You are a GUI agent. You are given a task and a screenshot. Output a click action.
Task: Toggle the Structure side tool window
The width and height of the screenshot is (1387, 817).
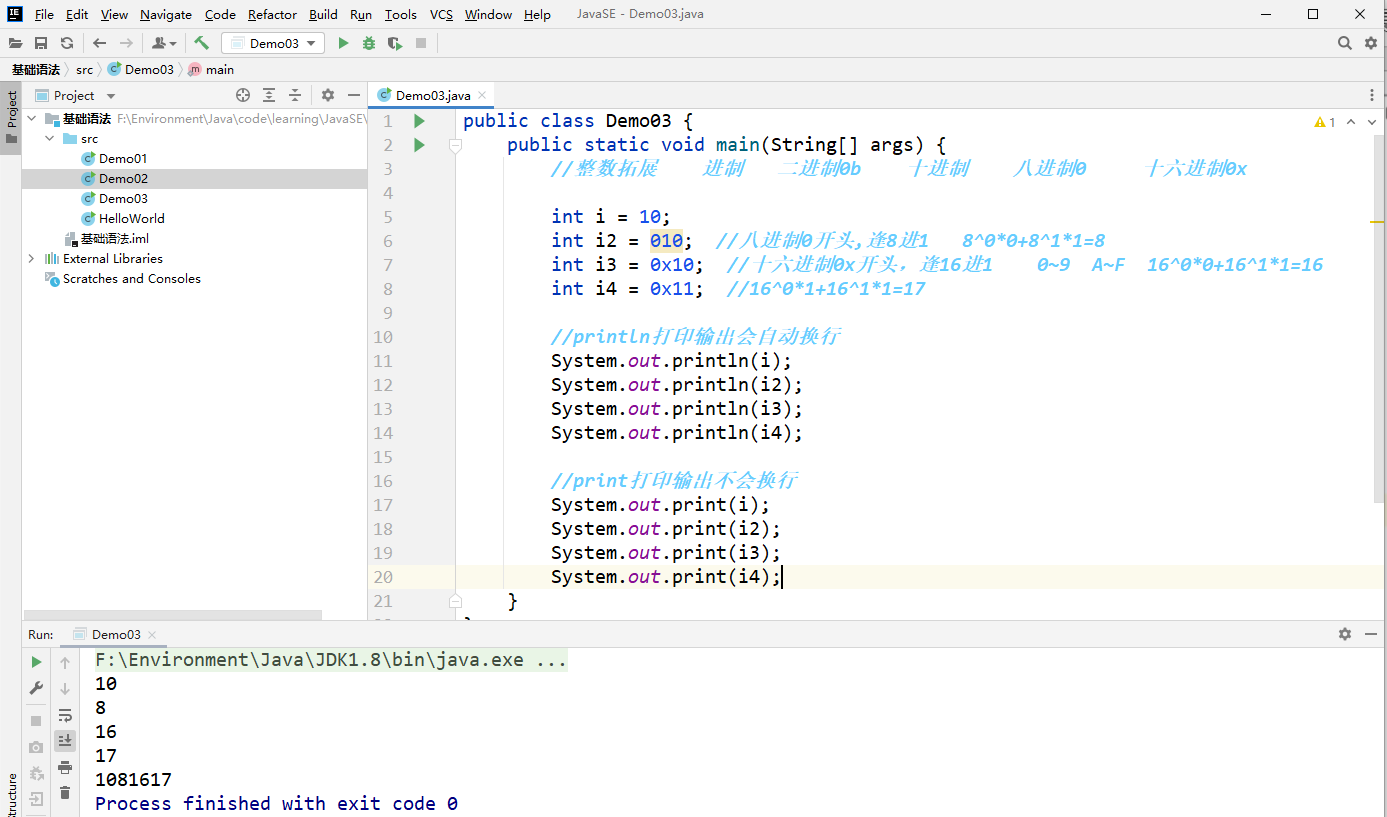(11, 794)
